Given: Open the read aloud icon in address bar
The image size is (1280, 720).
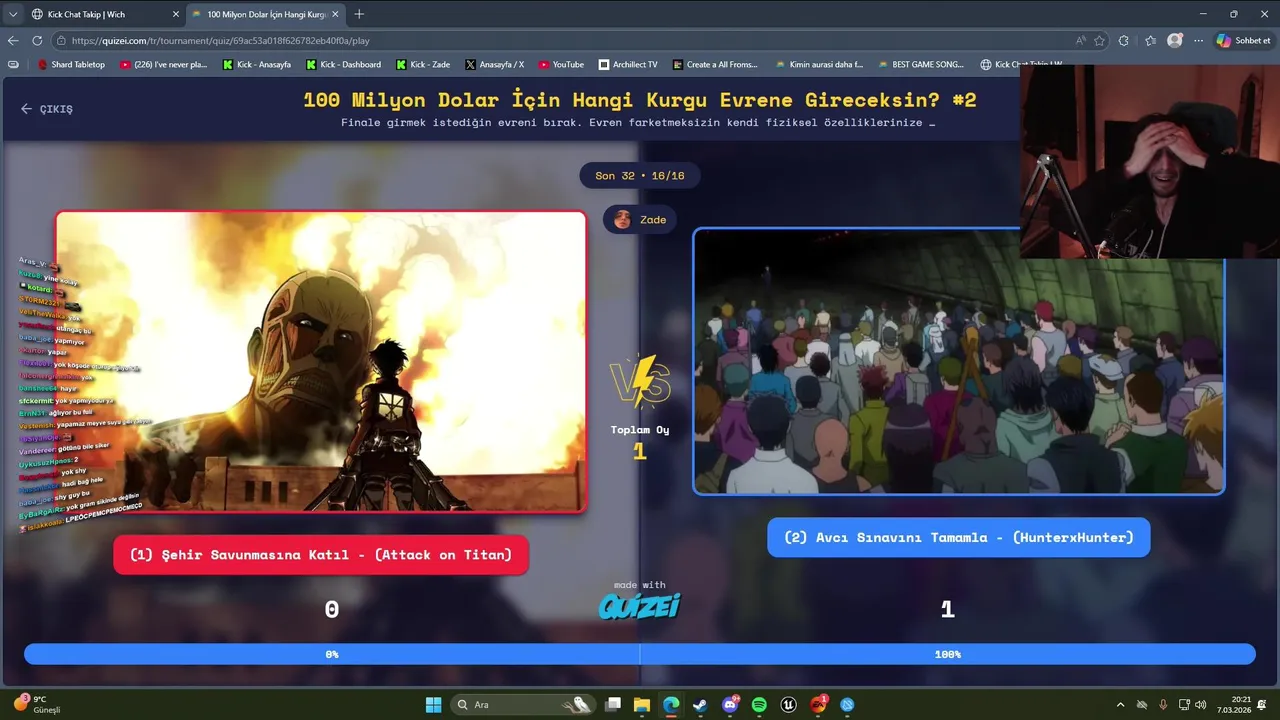Looking at the screenshot, I should point(1081,41).
